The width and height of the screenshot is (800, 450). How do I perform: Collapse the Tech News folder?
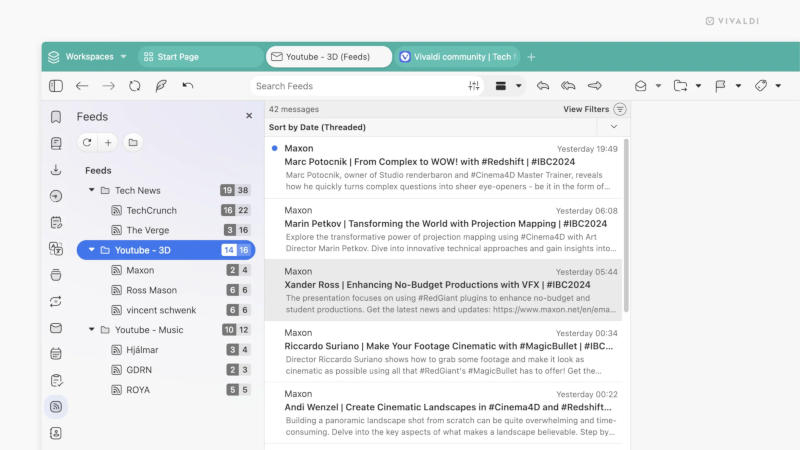click(92, 190)
